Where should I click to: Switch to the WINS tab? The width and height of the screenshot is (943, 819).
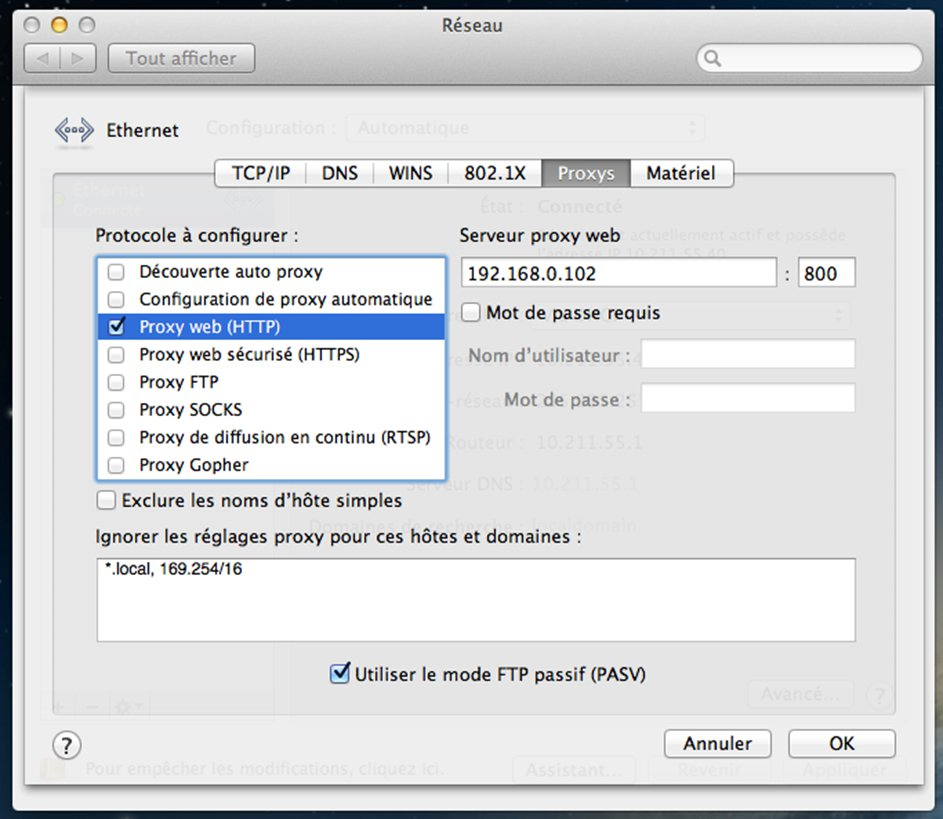[x=411, y=173]
